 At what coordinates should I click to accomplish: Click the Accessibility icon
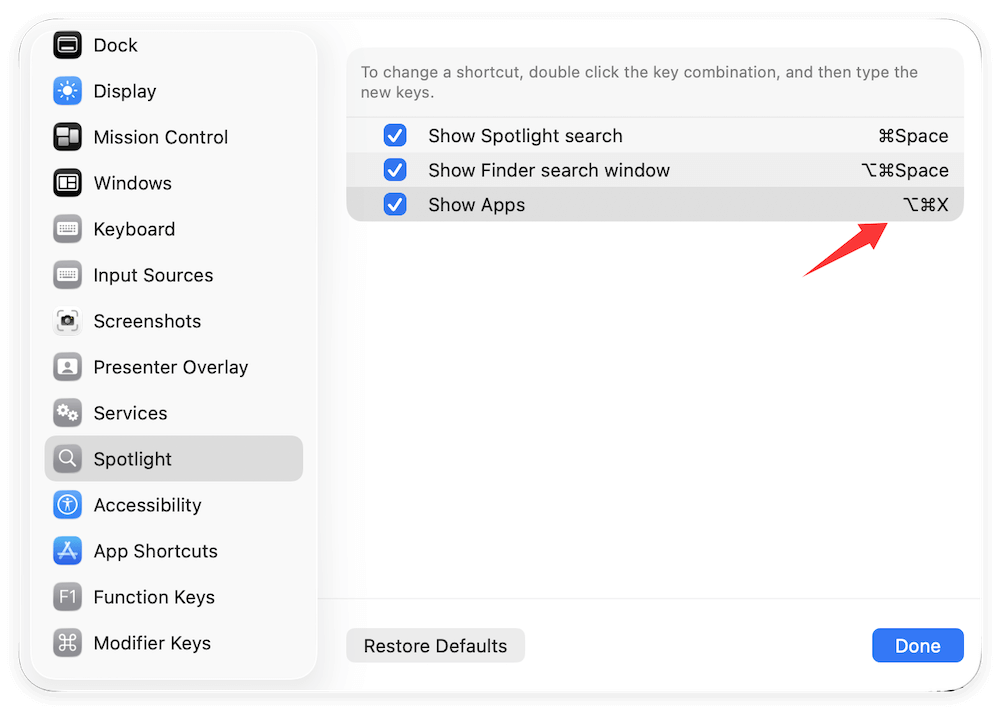pos(66,505)
